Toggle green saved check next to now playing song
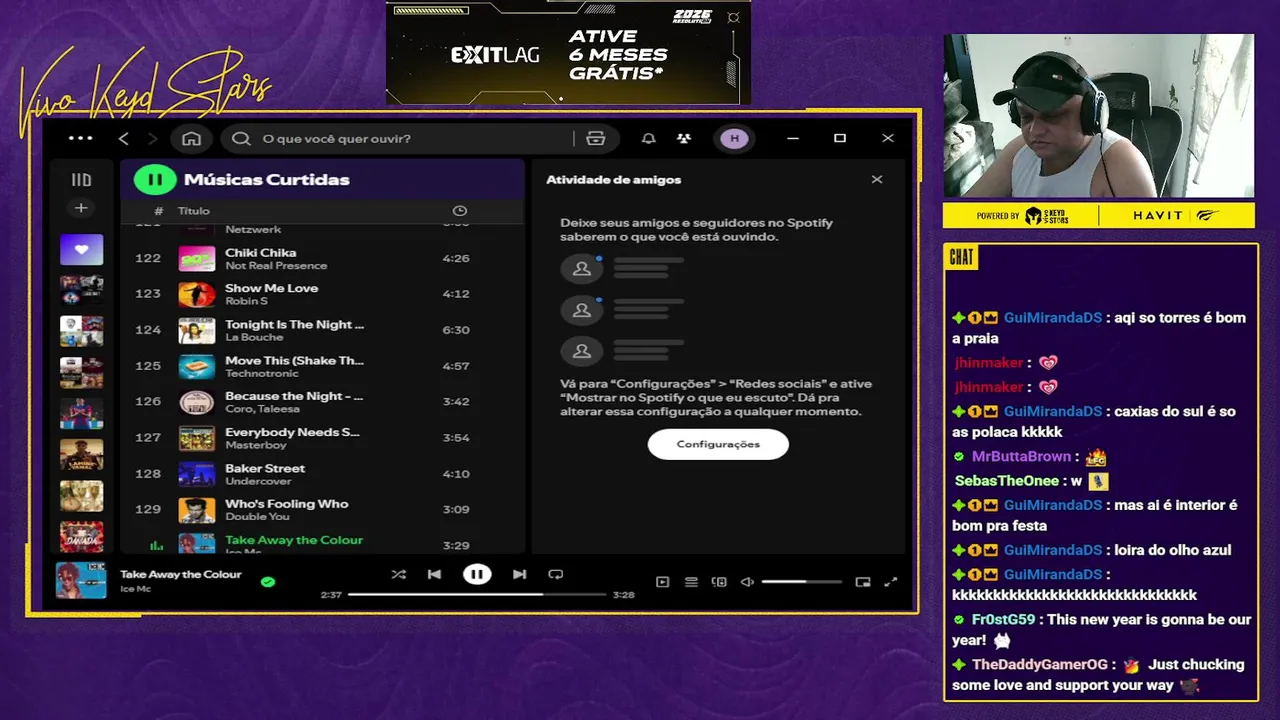Image resolution: width=1280 pixels, height=720 pixels. pyautogui.click(x=268, y=581)
